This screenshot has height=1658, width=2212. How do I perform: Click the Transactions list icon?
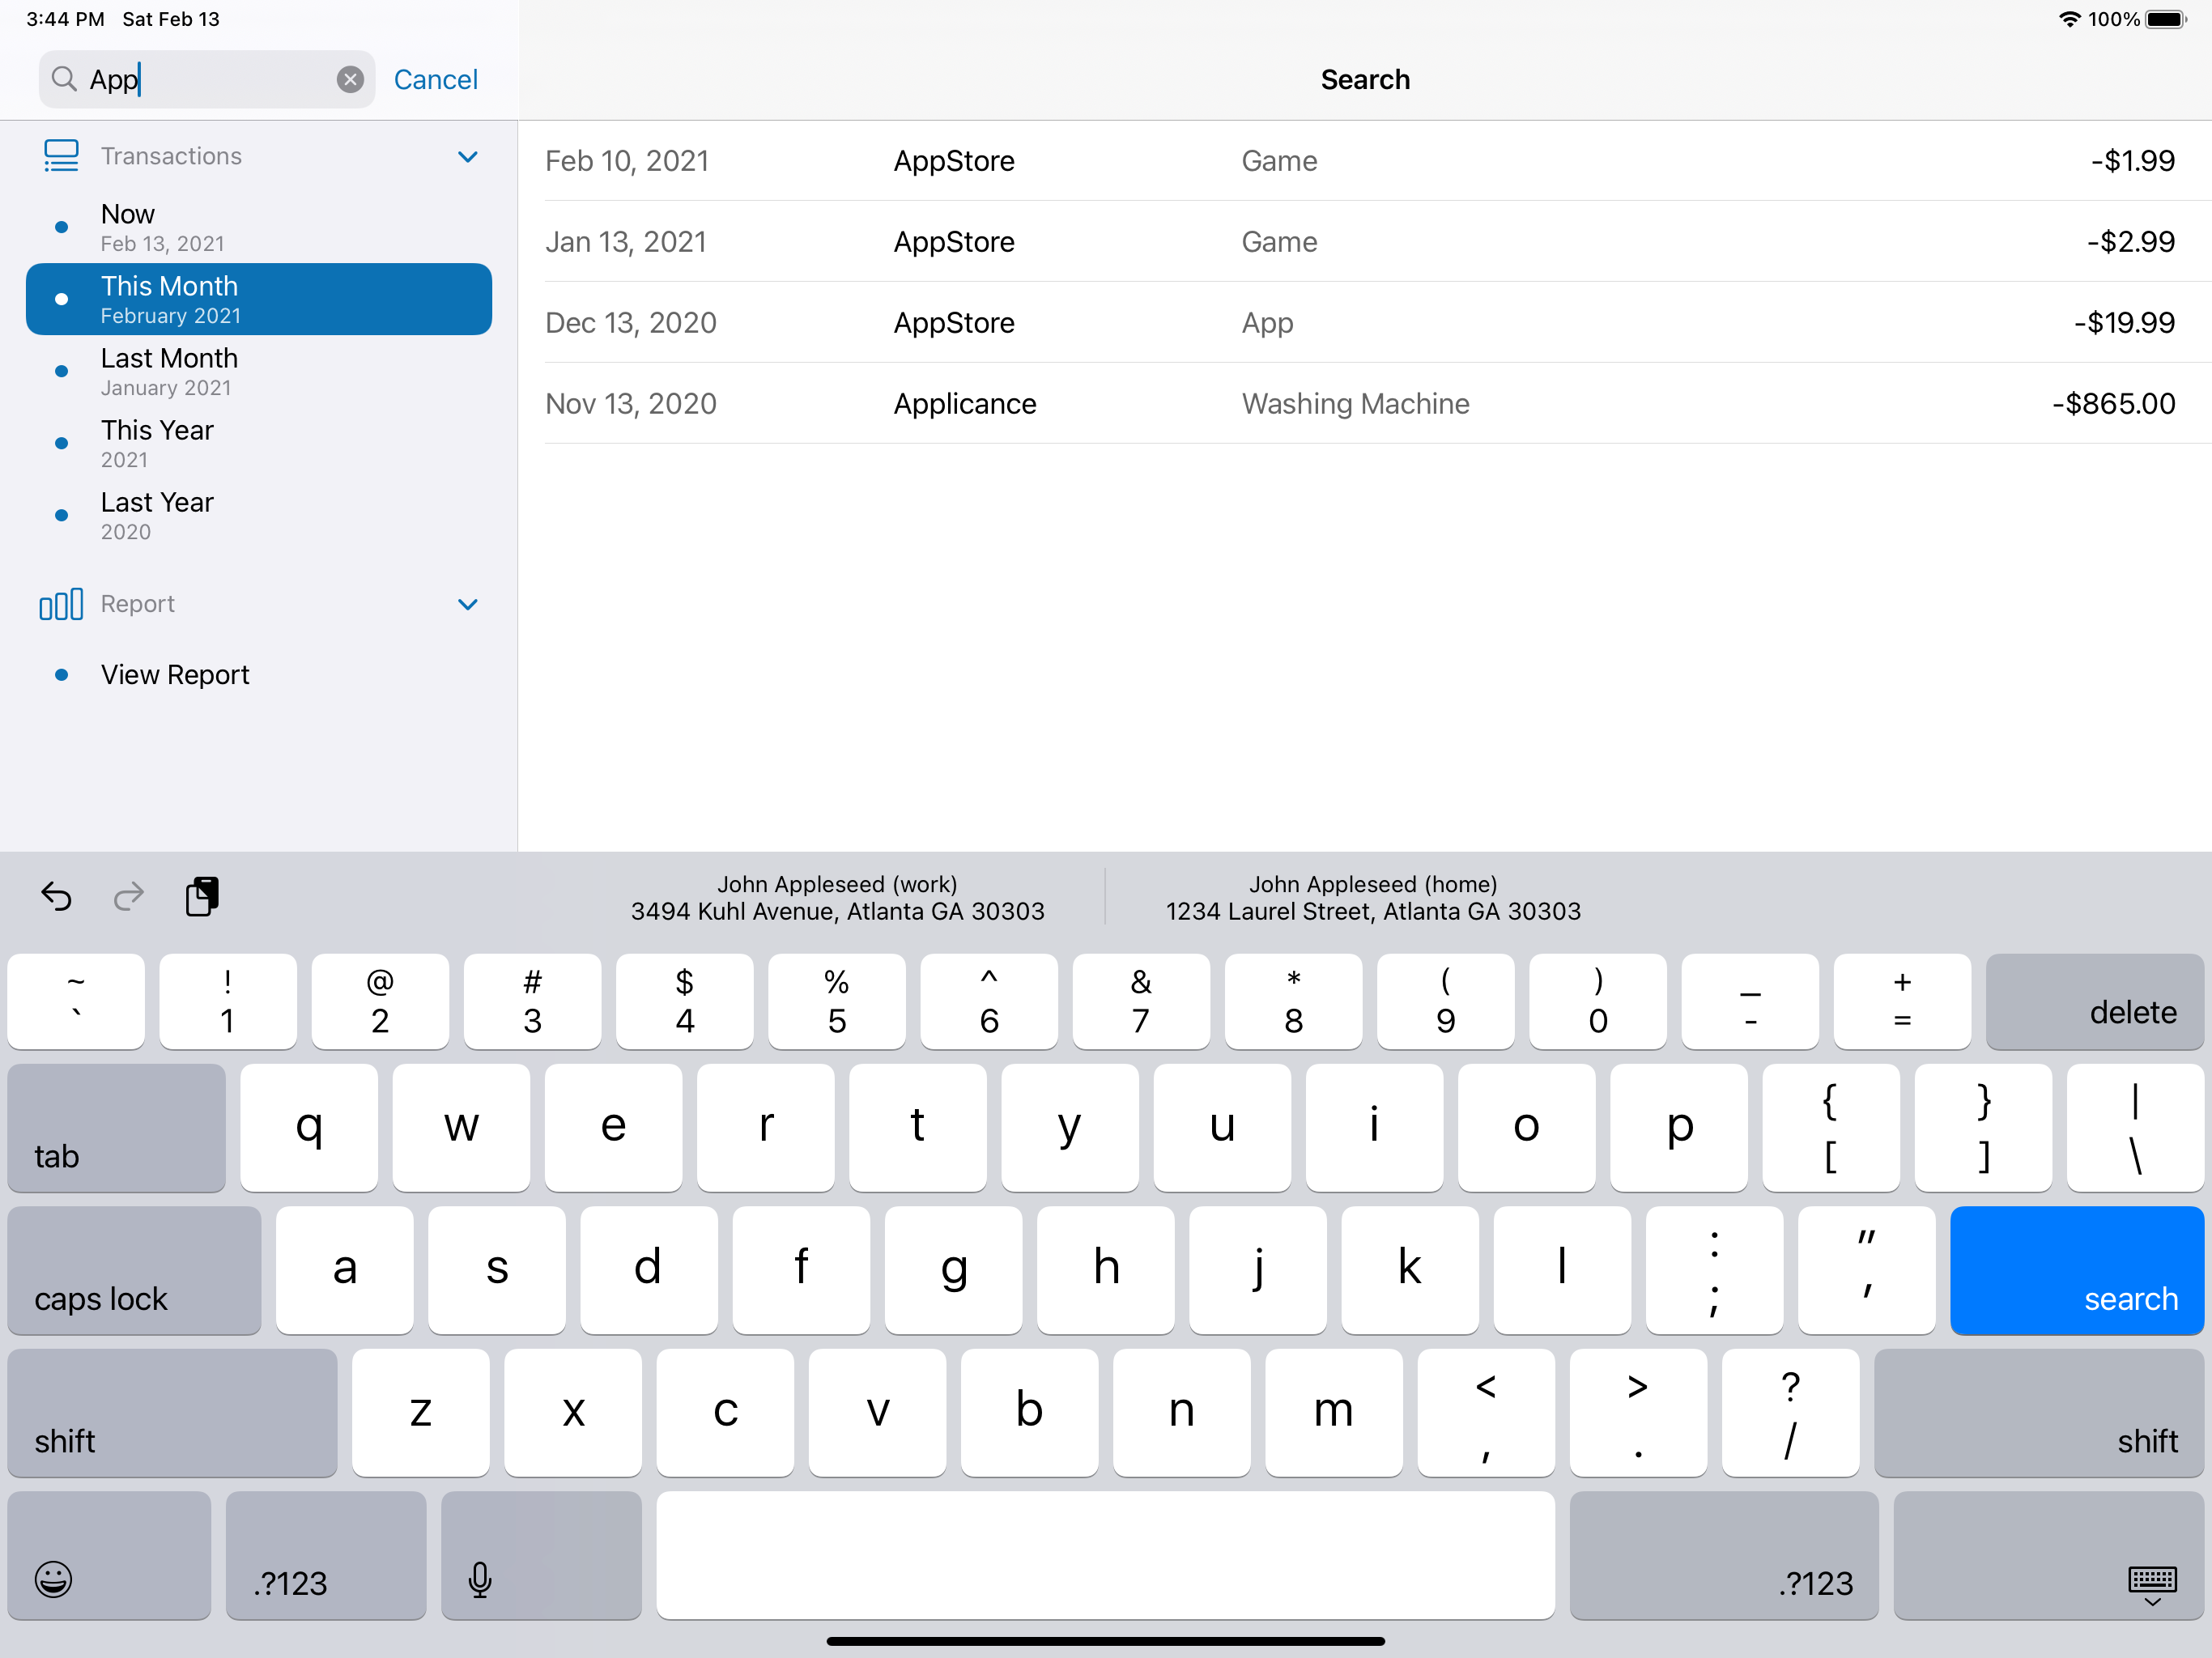pyautogui.click(x=61, y=156)
